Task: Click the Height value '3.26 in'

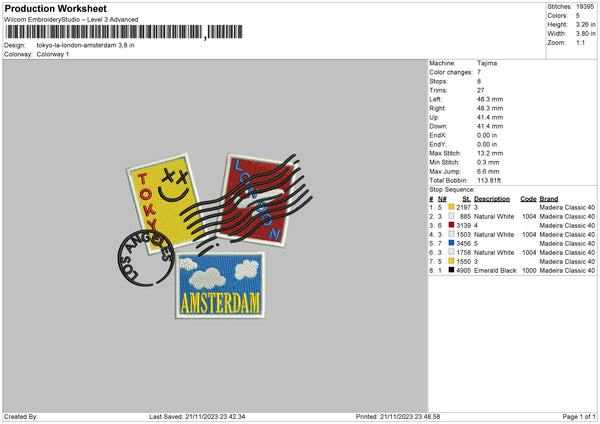Action: pyautogui.click(x=585, y=24)
